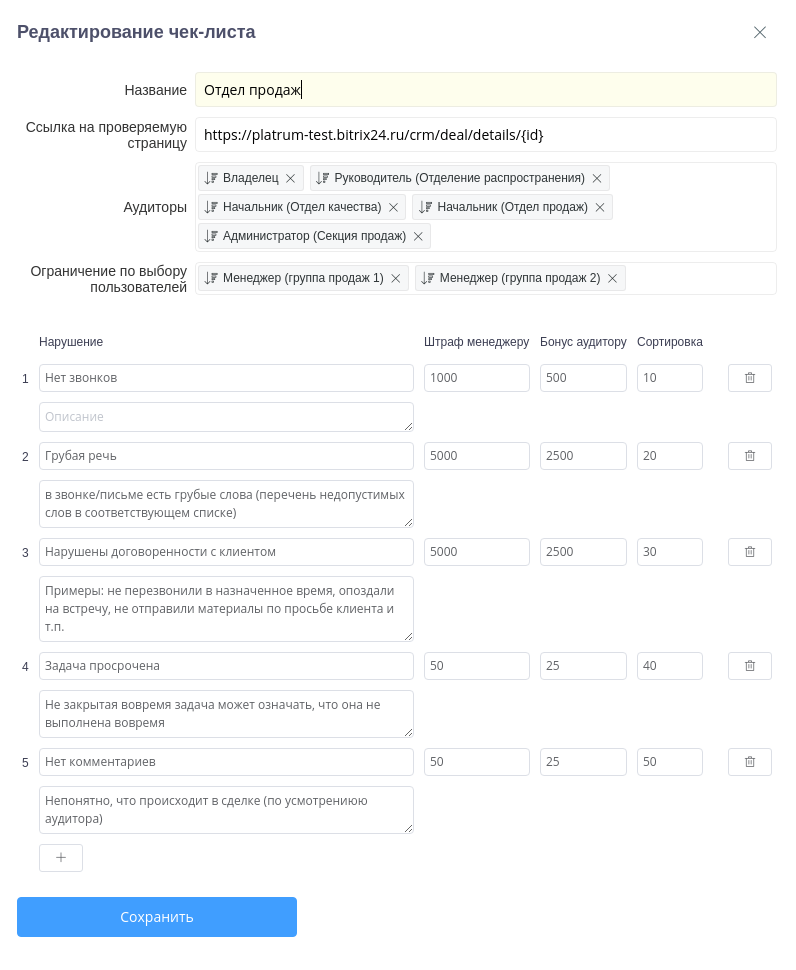Click the 'Сохранить' button
The image size is (796, 970).
coord(157,917)
